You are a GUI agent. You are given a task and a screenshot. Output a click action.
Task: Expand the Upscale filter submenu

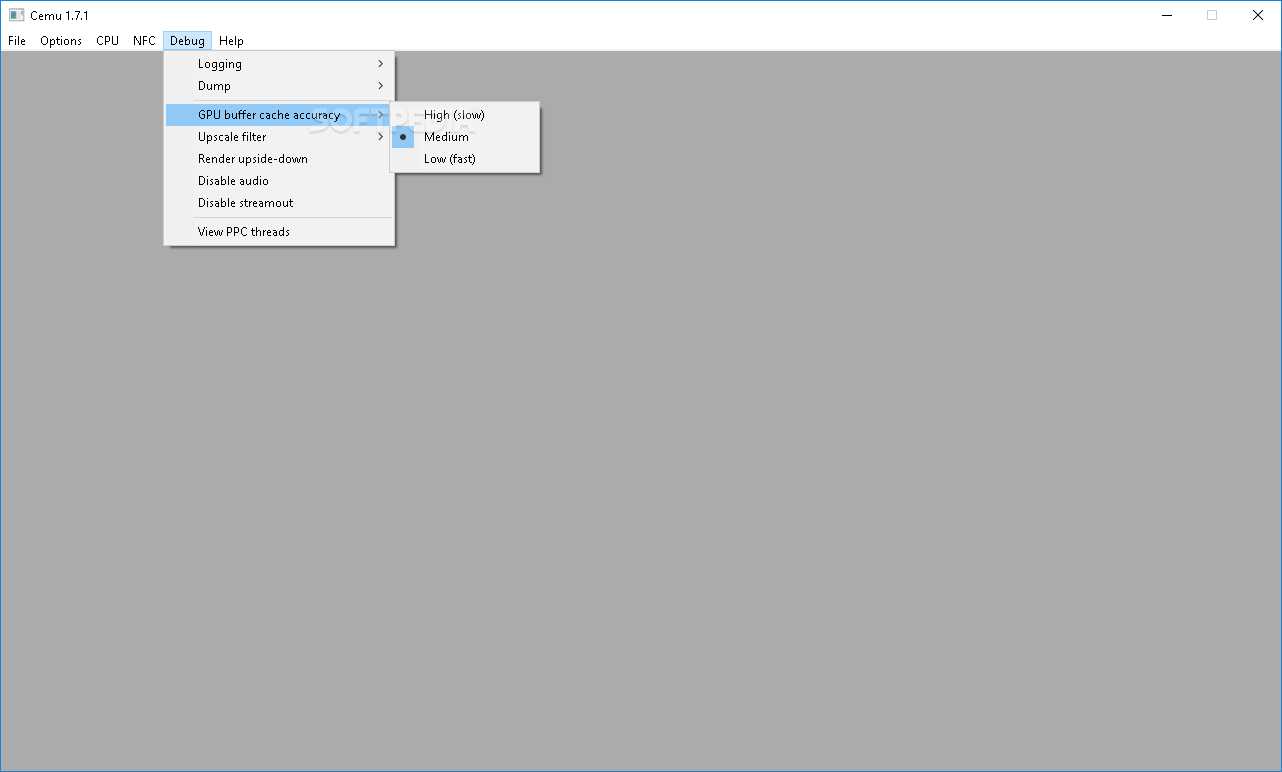[x=279, y=137]
